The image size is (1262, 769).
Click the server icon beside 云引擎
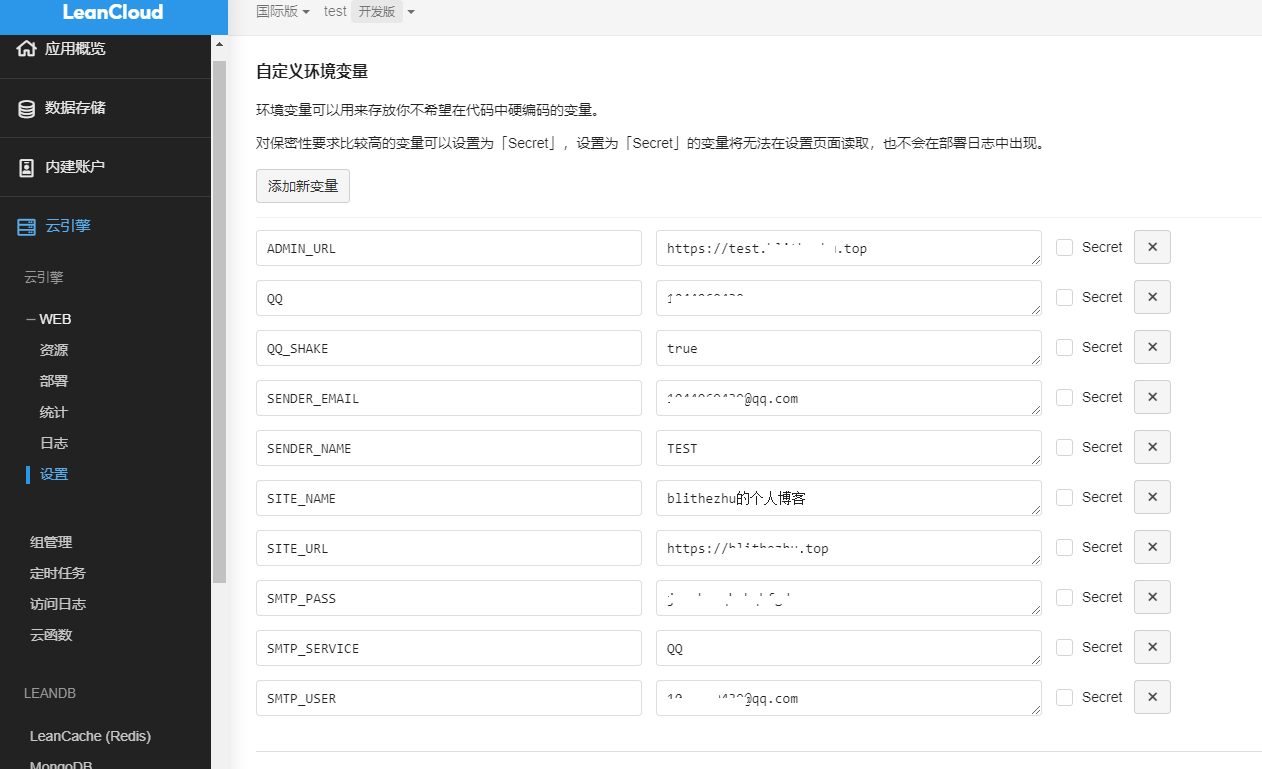27,226
